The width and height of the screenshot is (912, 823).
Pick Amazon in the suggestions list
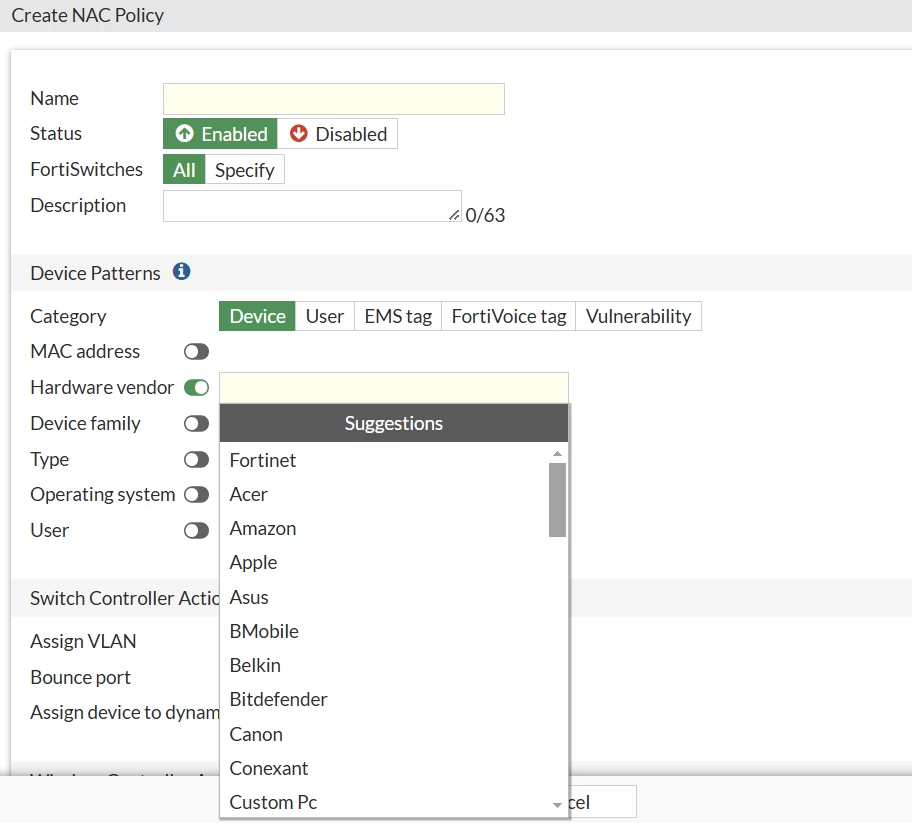click(384, 529)
